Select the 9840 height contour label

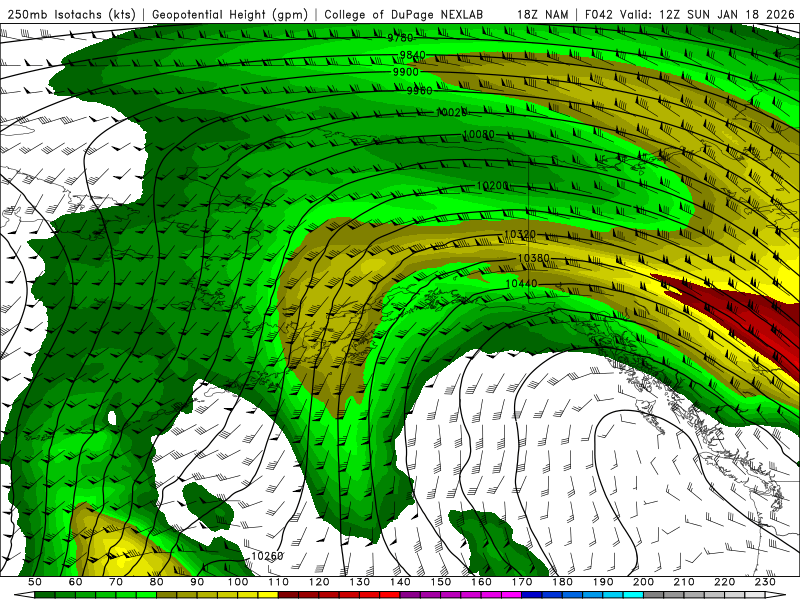point(412,55)
